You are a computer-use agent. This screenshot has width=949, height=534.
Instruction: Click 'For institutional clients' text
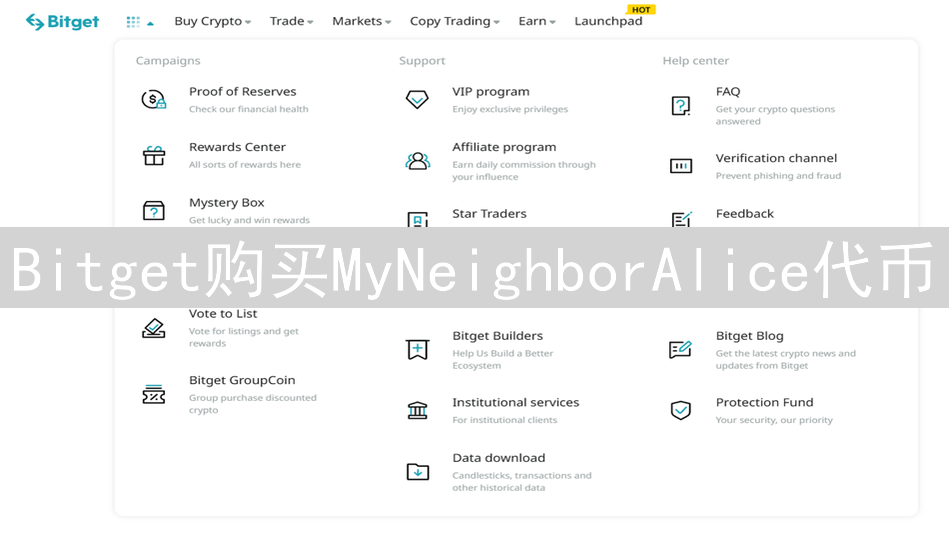point(505,420)
